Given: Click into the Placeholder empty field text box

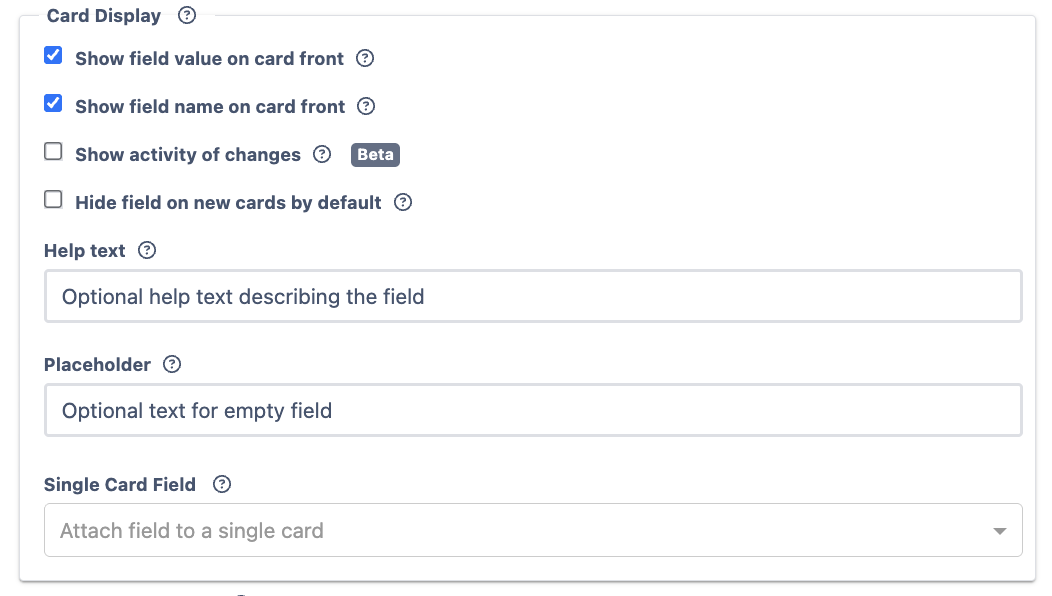Looking at the screenshot, I should 532,411.
